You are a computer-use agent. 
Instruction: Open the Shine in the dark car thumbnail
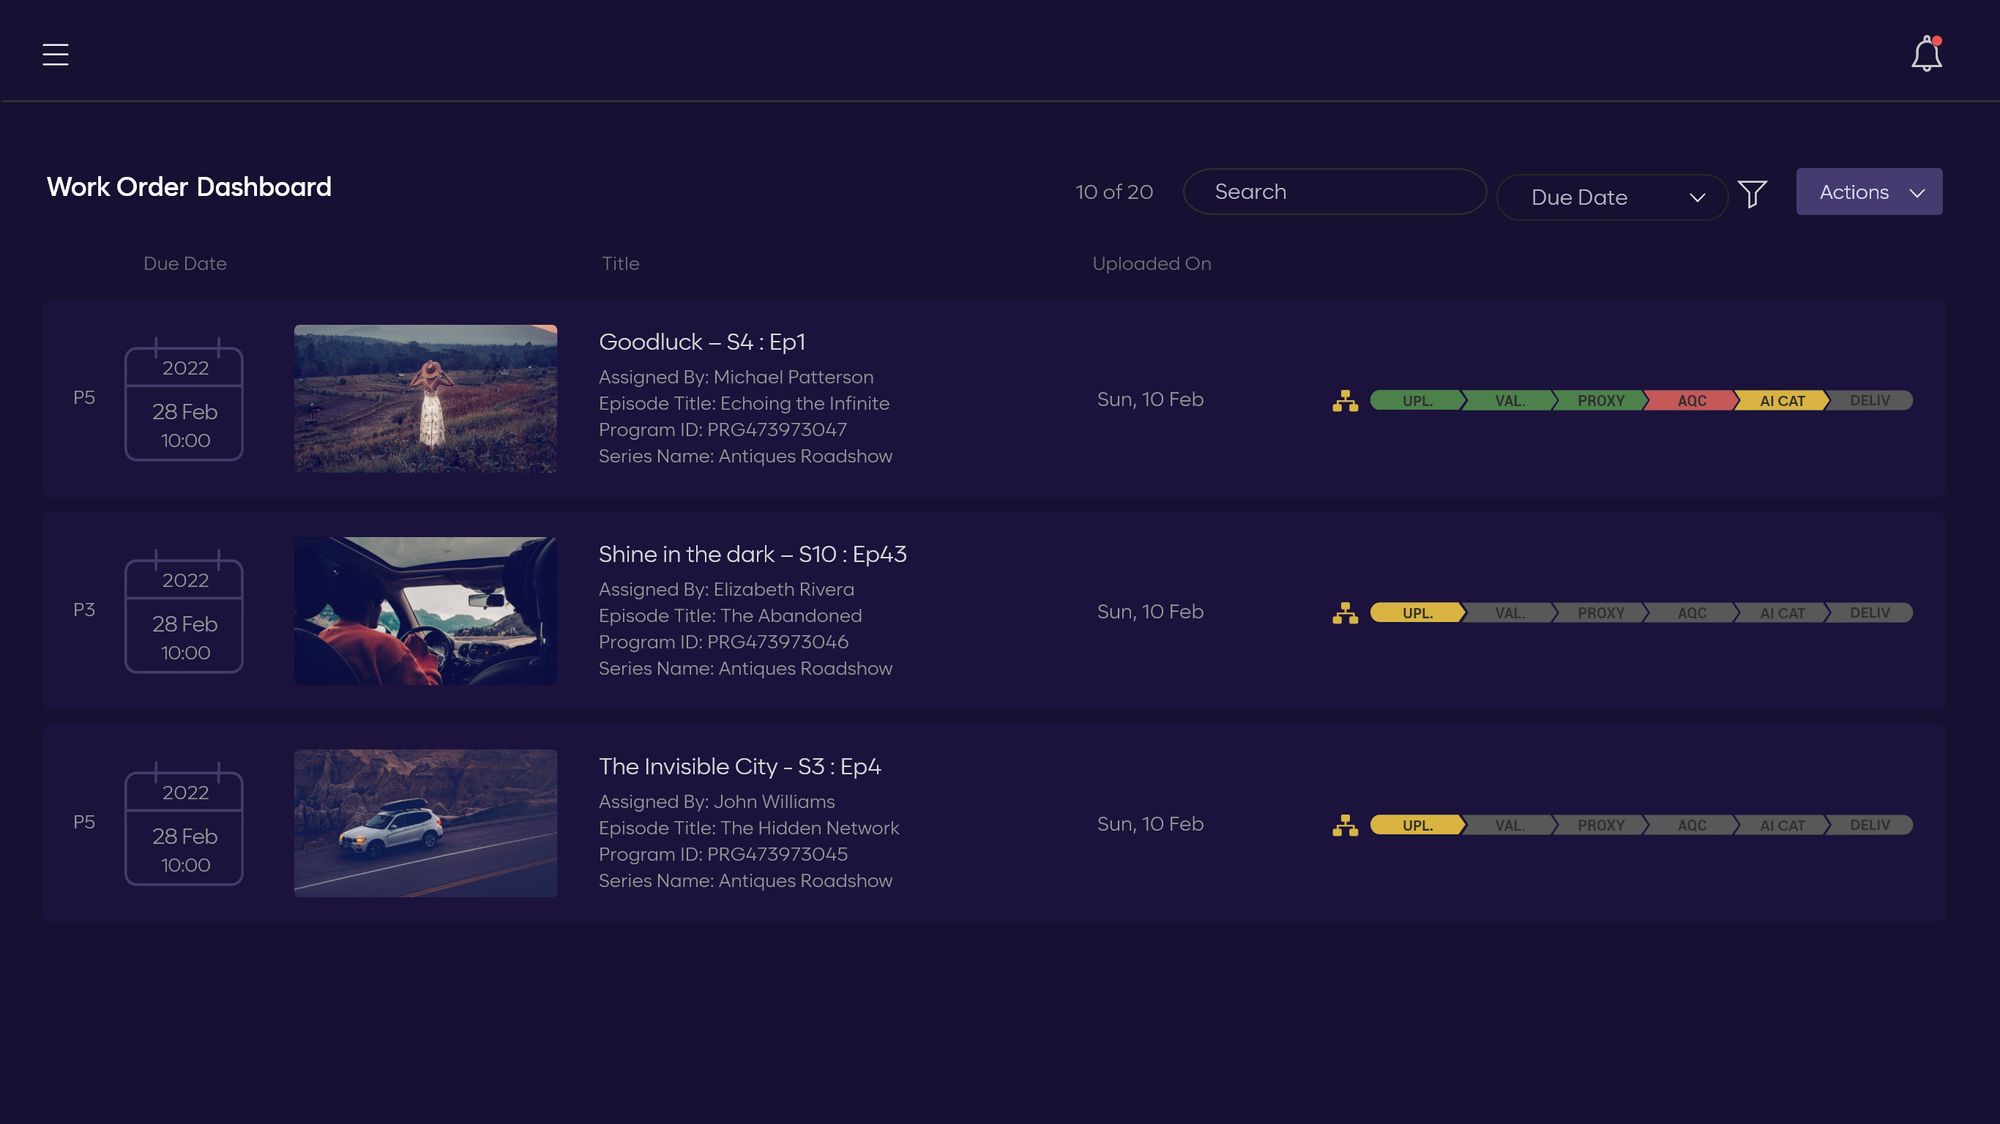pyautogui.click(x=425, y=611)
